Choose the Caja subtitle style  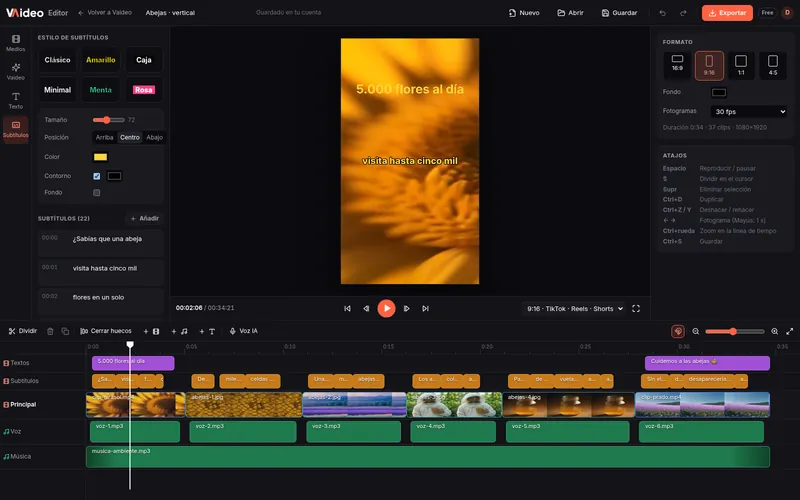click(x=144, y=60)
